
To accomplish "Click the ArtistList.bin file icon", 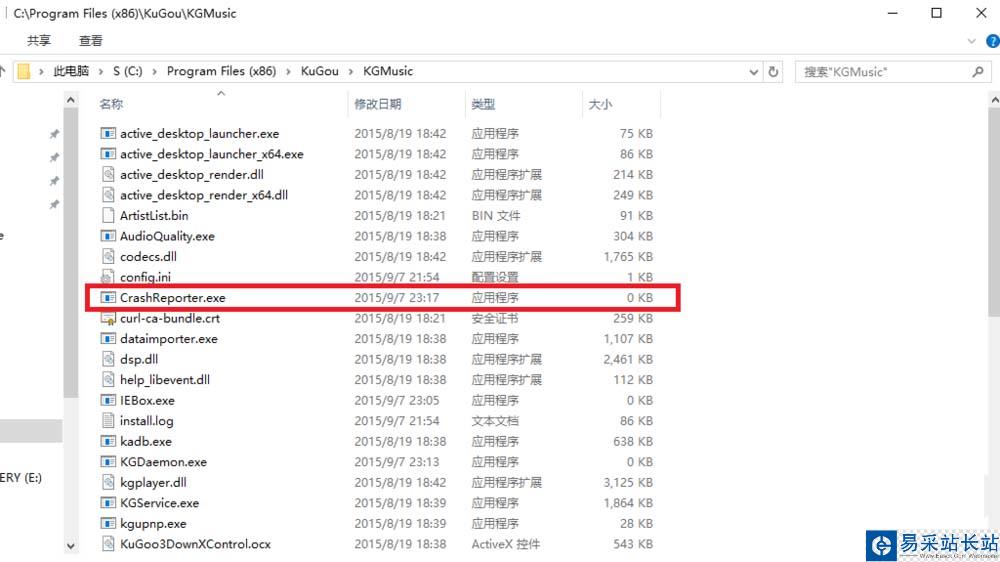I will [x=108, y=215].
